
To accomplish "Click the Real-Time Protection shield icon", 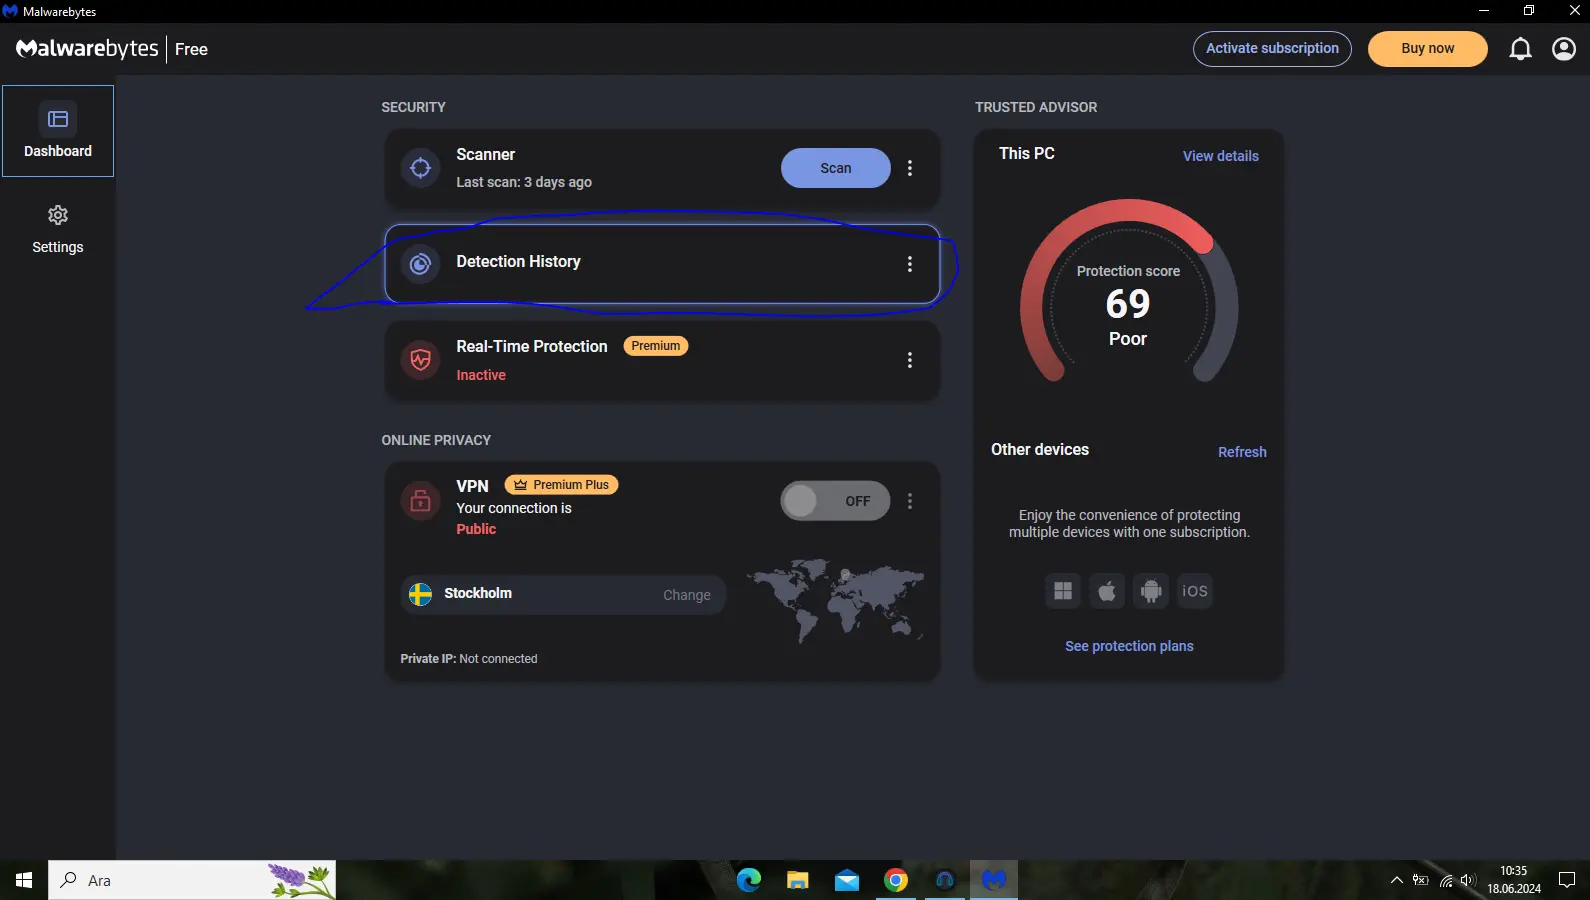I will click(421, 360).
